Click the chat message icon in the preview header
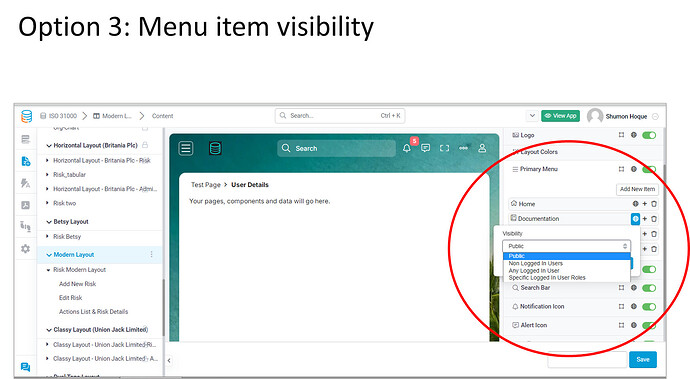The height and width of the screenshot is (379, 690). (426, 148)
